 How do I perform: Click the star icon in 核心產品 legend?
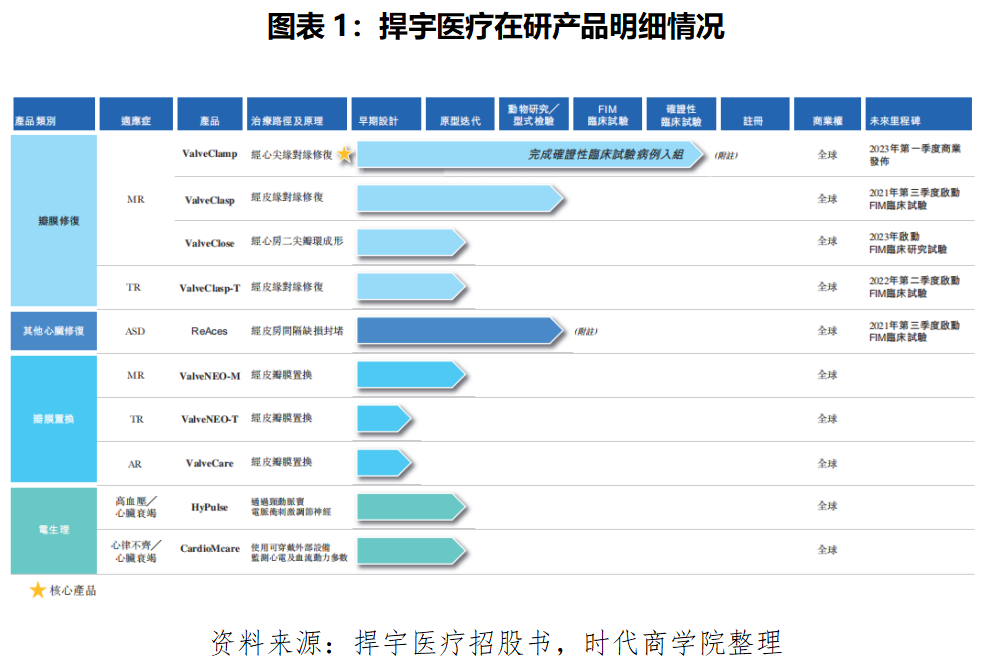click(x=38, y=590)
